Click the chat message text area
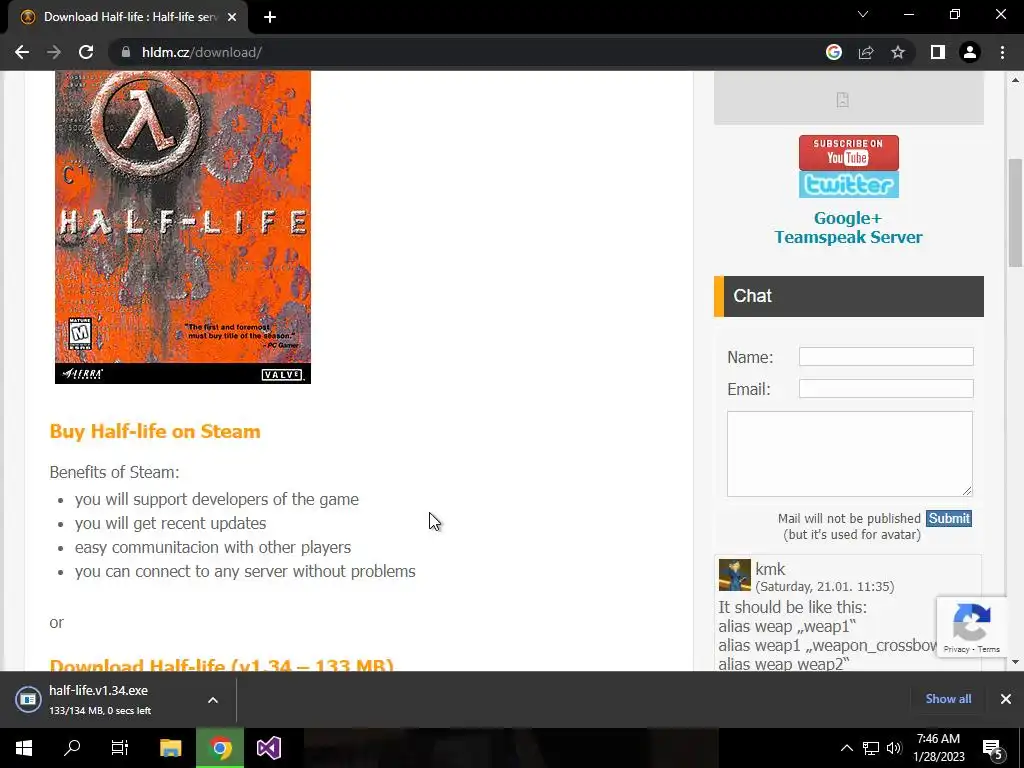This screenshot has height=768, width=1024. point(850,454)
